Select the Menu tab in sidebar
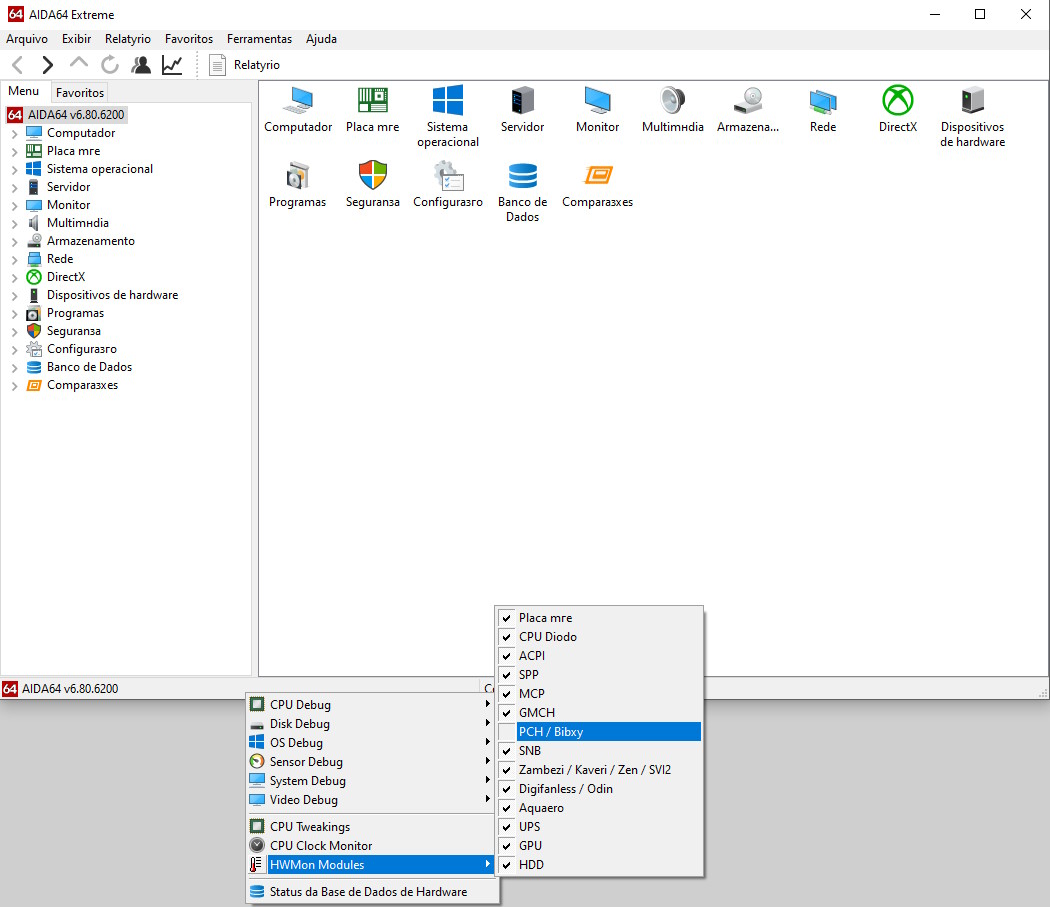The width and height of the screenshot is (1050, 907). [23, 91]
